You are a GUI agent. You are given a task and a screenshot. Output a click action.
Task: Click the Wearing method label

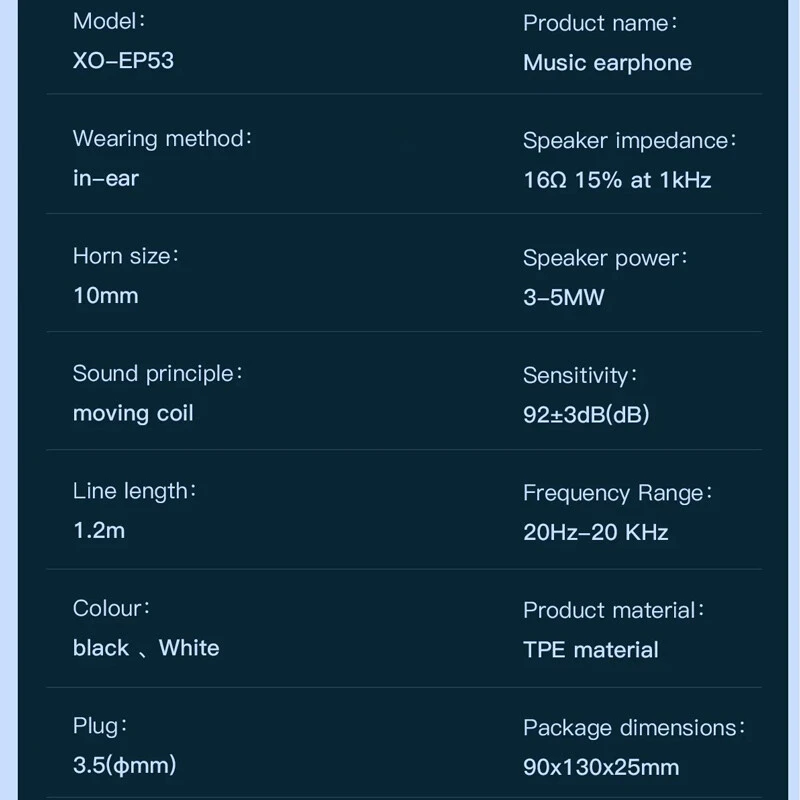162,139
